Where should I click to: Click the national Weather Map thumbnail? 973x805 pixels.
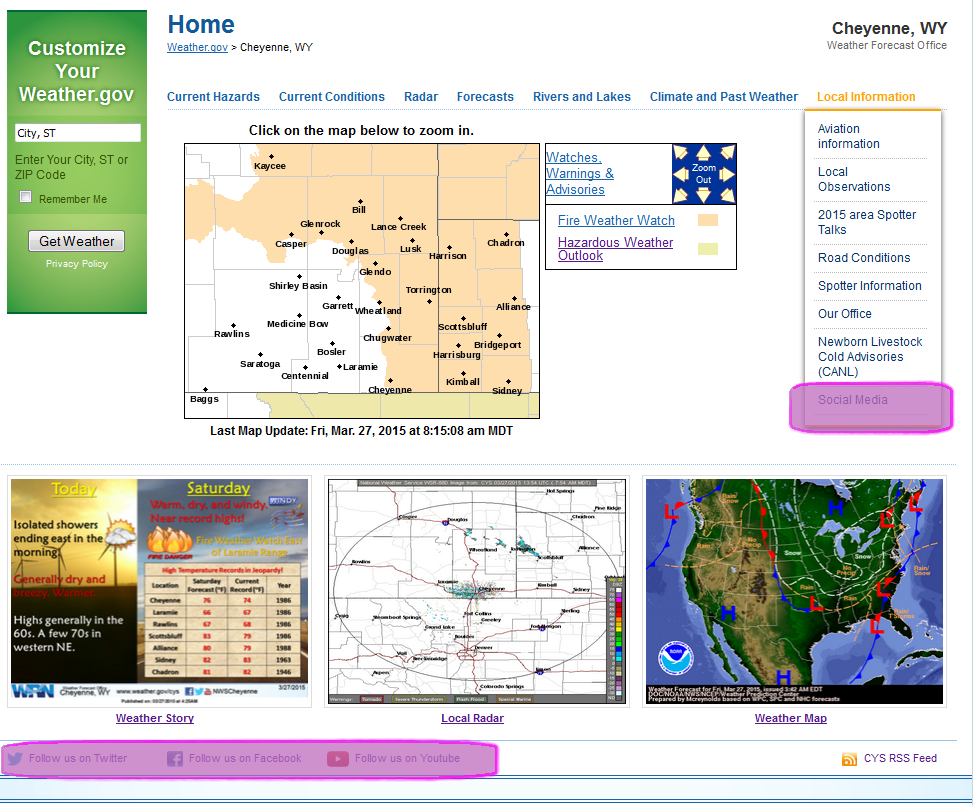(794, 591)
